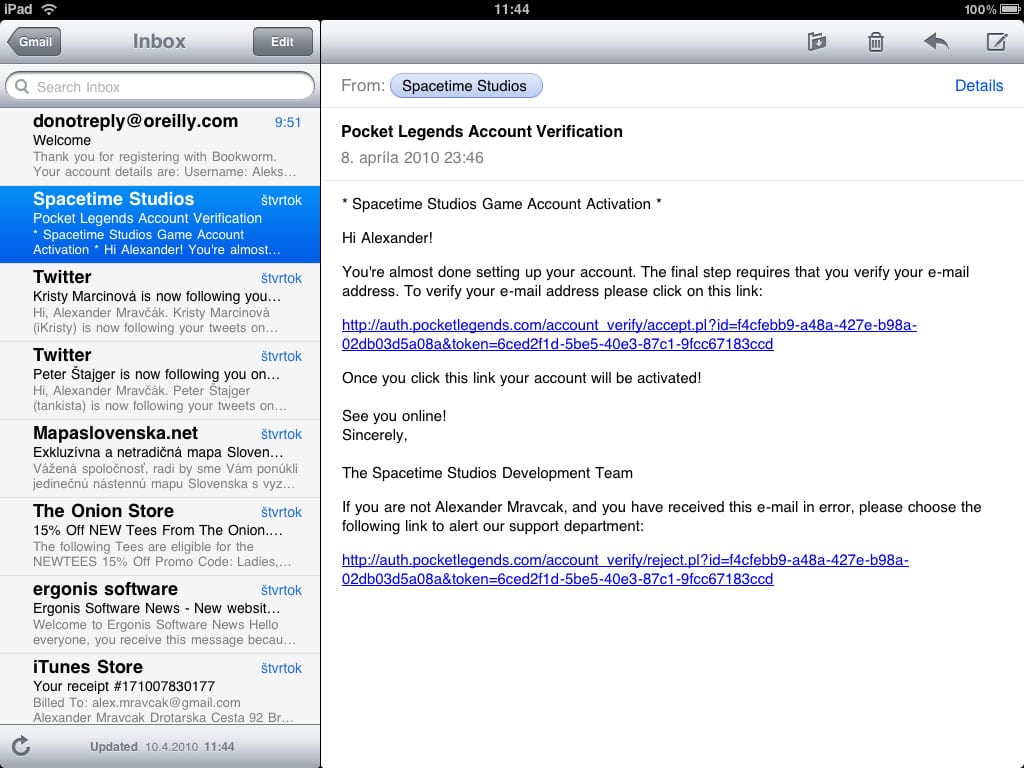Delete message with the trash icon
Viewport: 1024px width, 768px height.
(x=876, y=42)
